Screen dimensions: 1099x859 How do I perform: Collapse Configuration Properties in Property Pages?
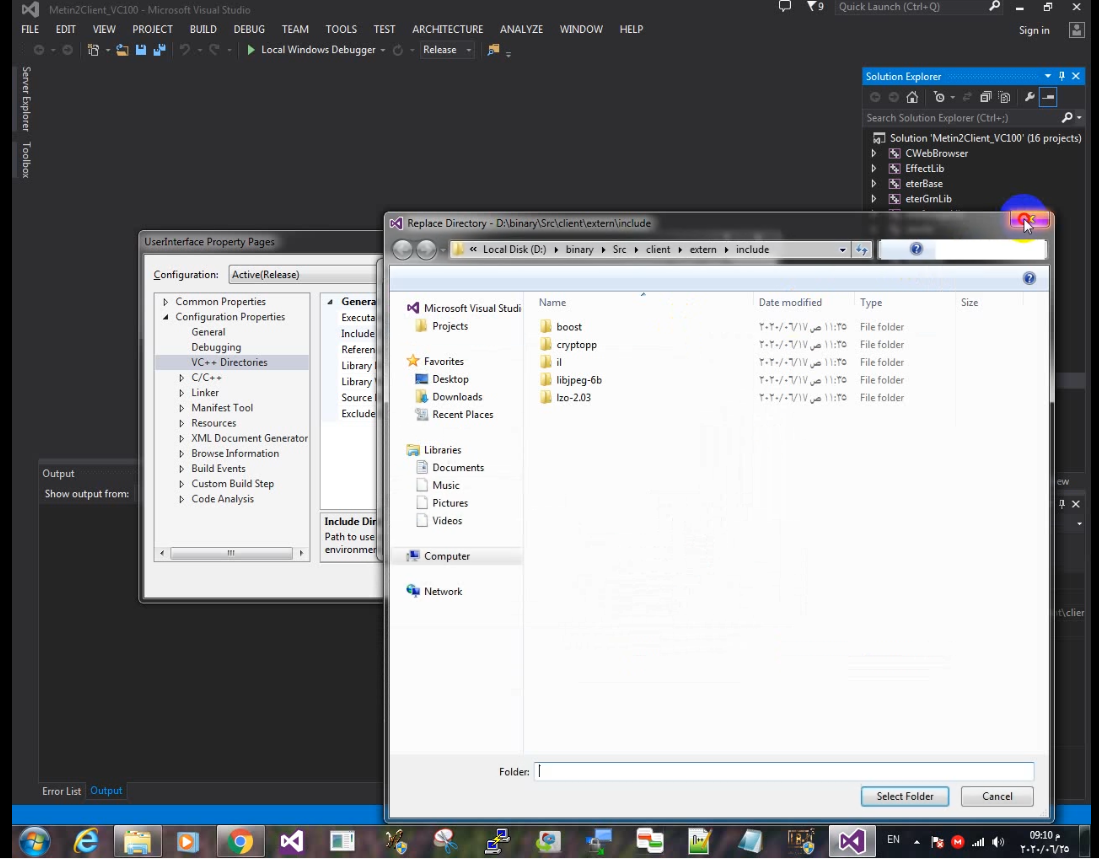(165, 317)
